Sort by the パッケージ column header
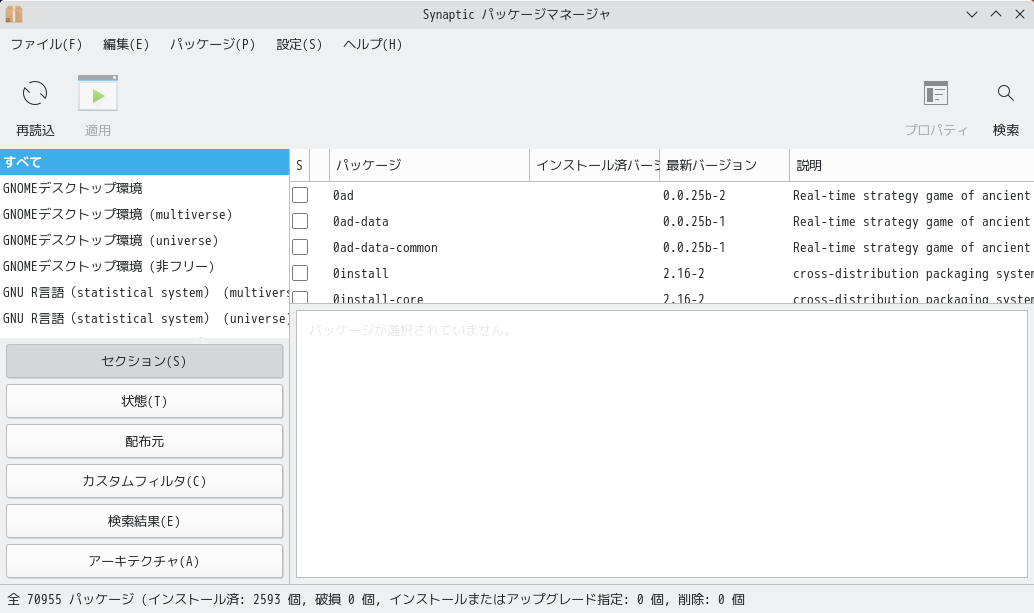 [x=429, y=165]
